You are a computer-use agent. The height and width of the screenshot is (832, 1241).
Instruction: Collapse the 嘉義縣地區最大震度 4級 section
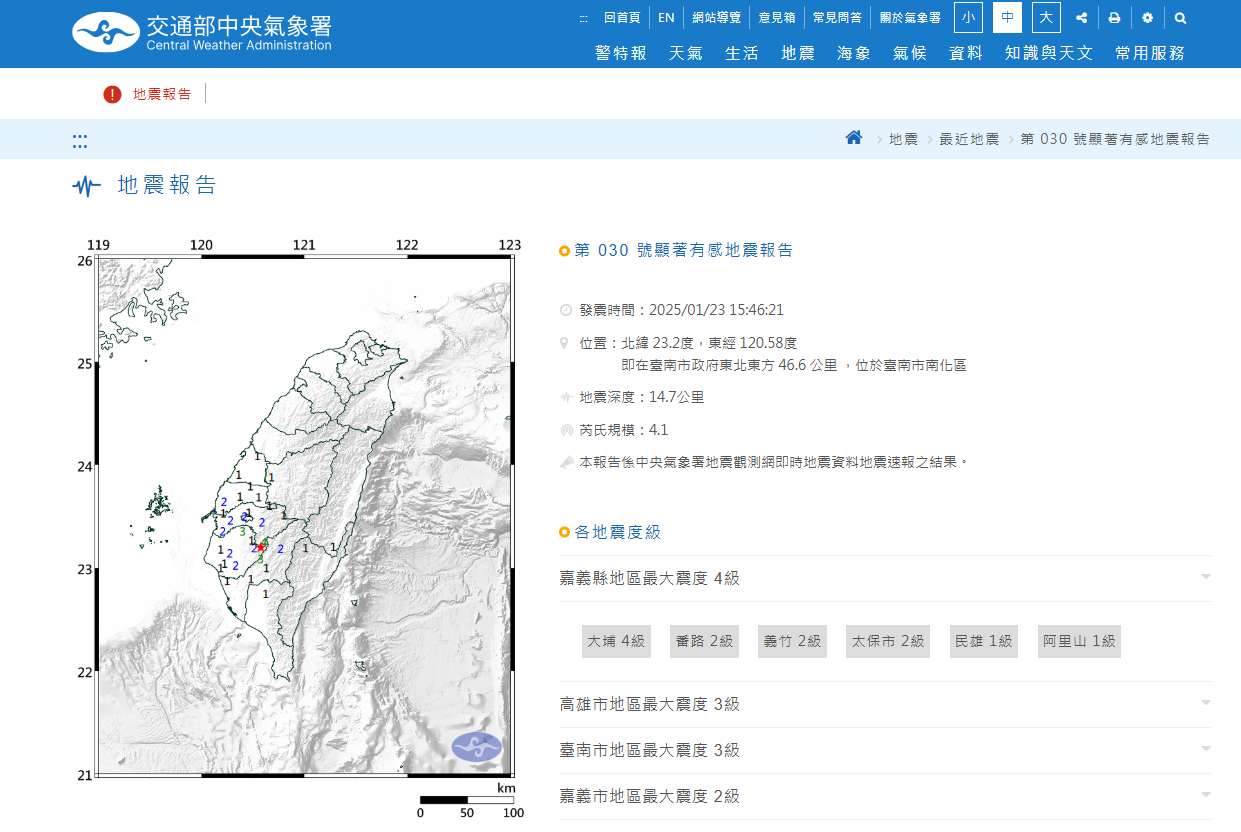[x=885, y=578]
